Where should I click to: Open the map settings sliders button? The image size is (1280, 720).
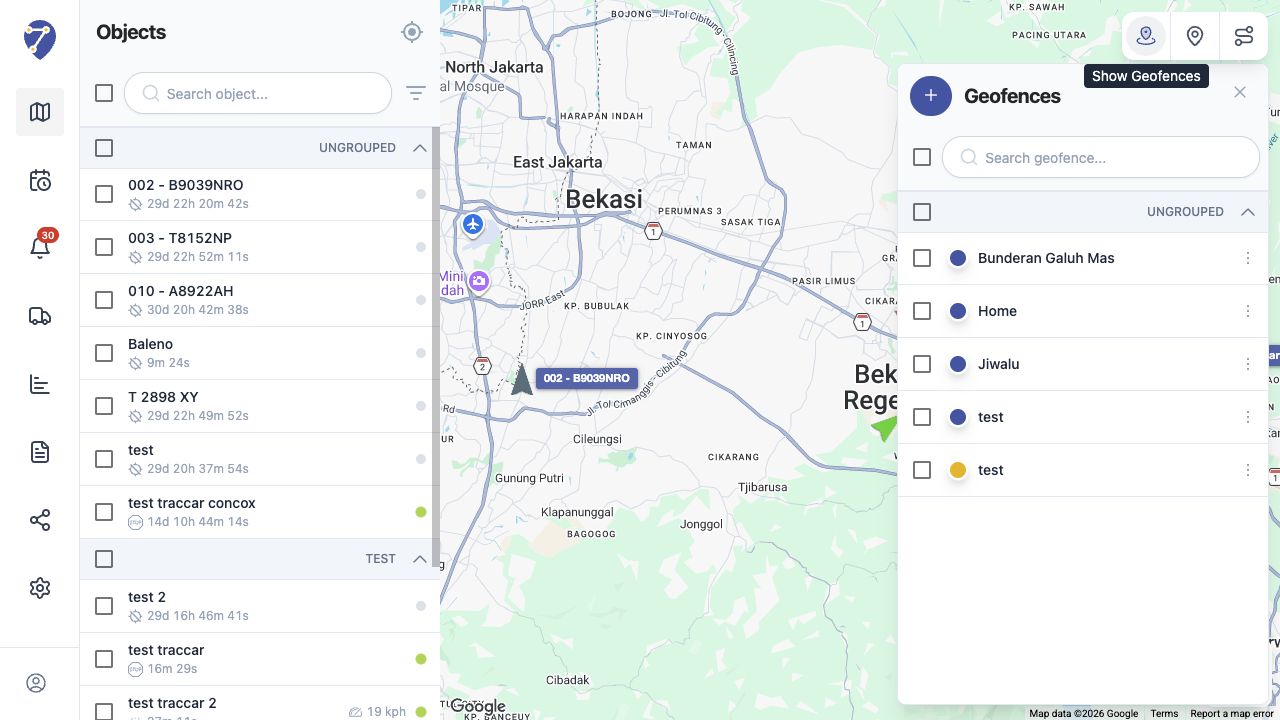pos(1244,37)
